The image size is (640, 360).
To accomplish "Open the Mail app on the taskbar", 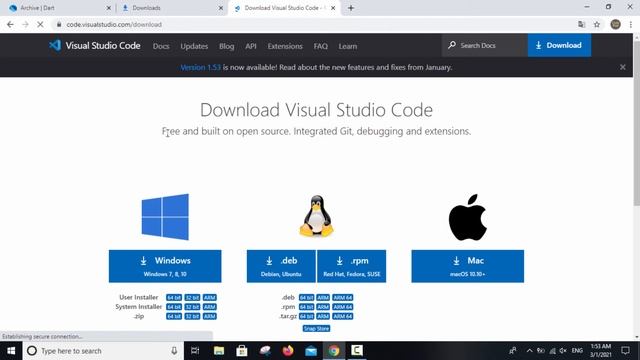I will tap(311, 351).
